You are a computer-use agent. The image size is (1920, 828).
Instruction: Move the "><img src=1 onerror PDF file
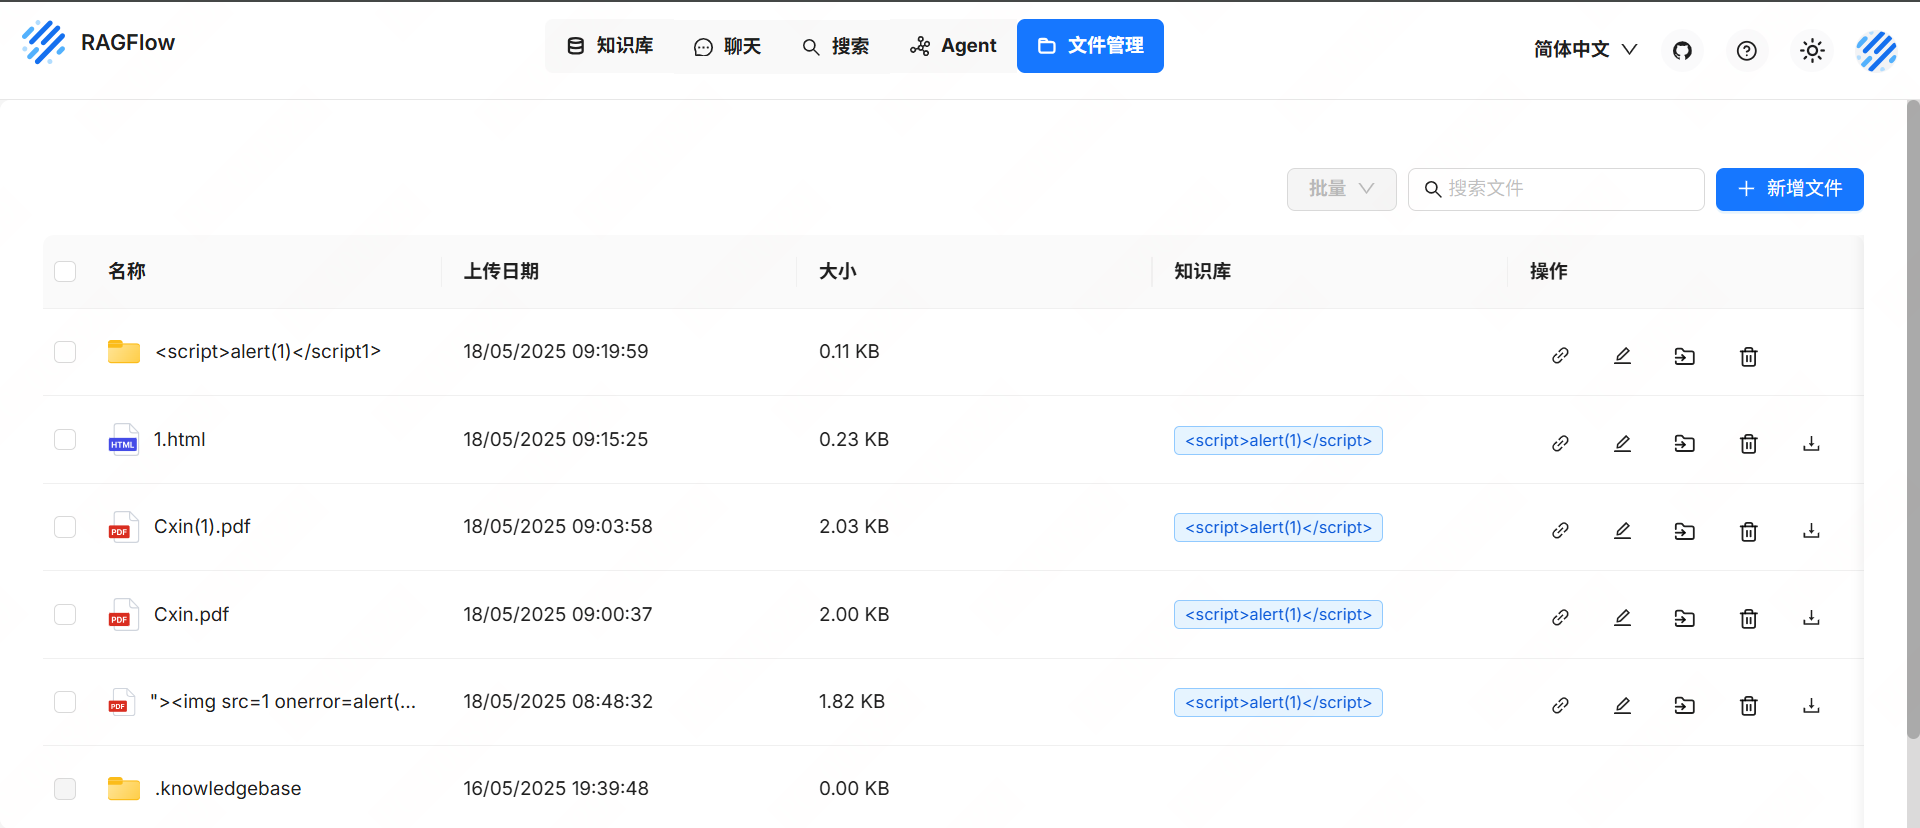tap(1685, 706)
